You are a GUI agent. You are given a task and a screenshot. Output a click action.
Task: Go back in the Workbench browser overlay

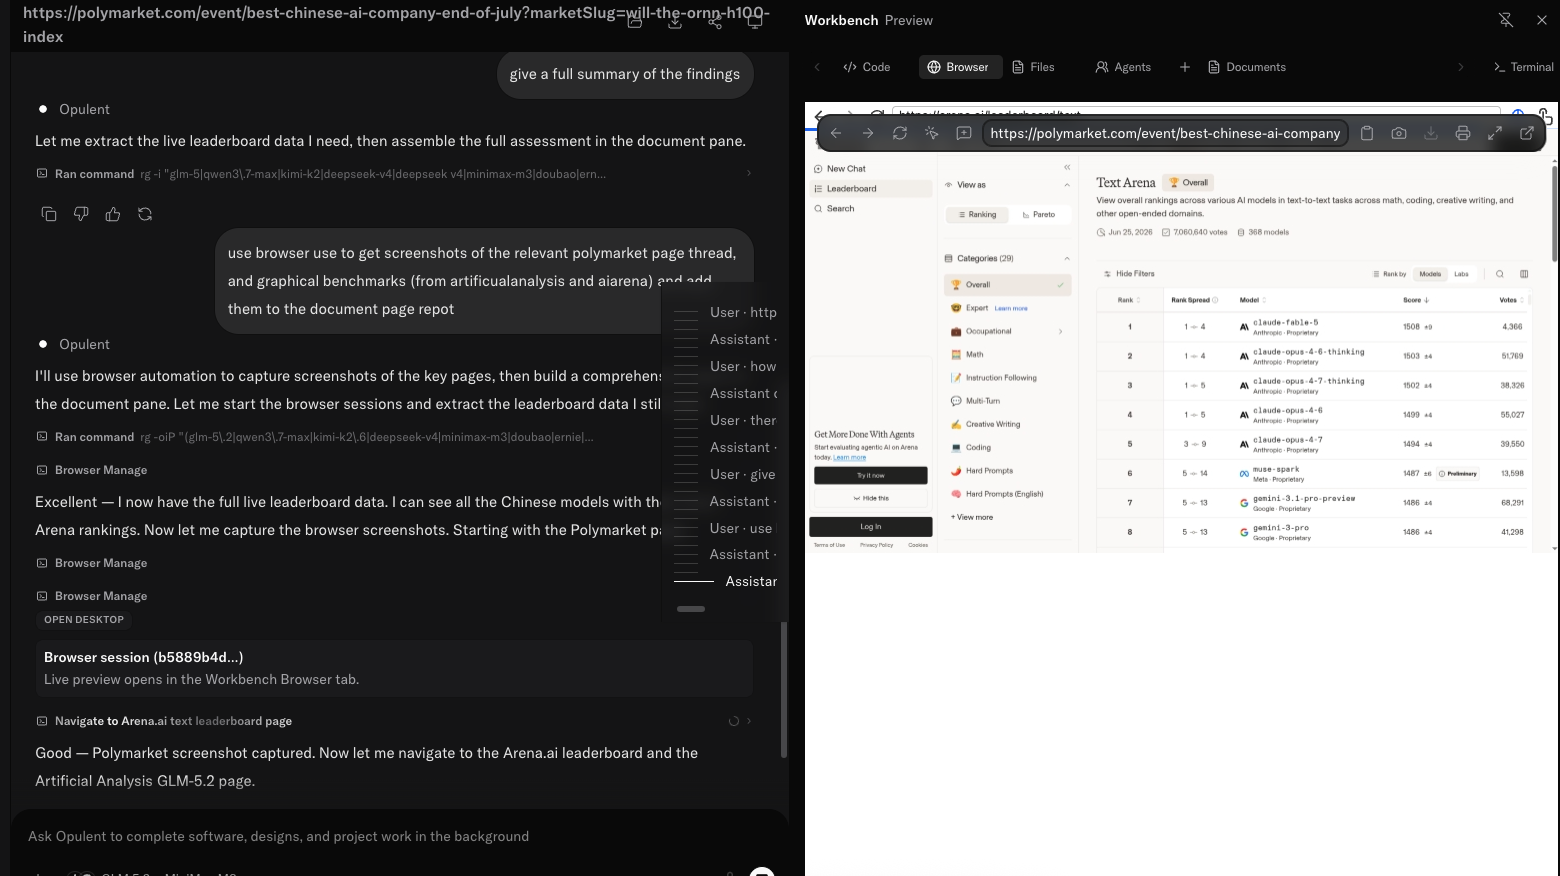[x=836, y=133]
